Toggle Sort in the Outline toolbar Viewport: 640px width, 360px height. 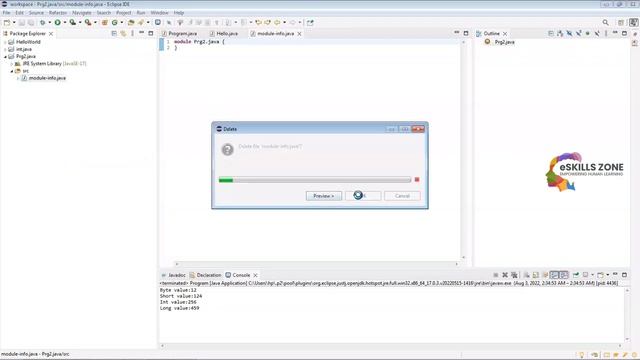560,33
